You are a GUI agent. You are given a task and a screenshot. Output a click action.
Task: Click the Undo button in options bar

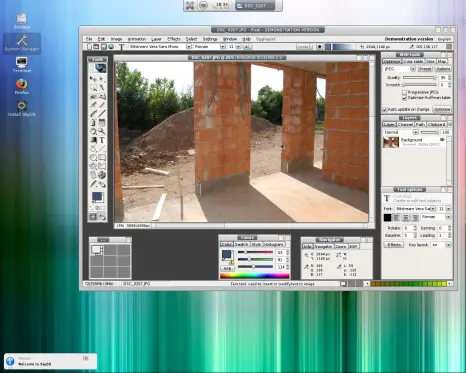tap(303, 47)
